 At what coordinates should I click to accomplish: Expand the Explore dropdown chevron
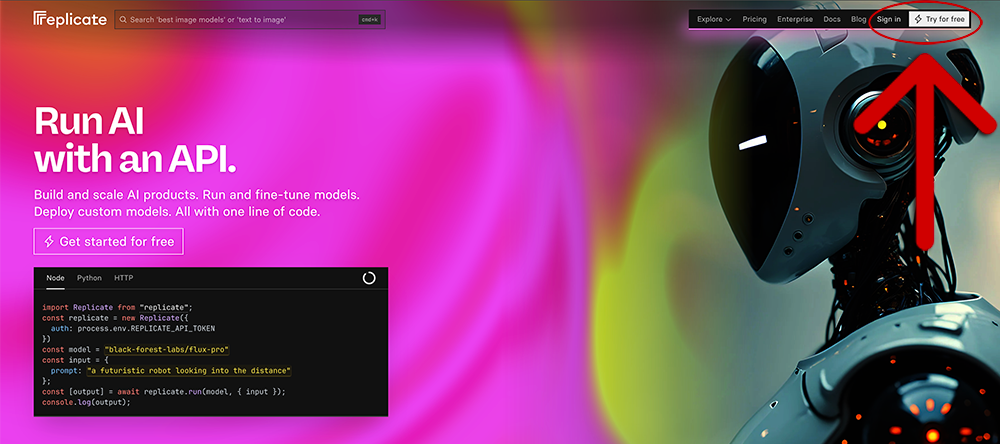[728, 20]
